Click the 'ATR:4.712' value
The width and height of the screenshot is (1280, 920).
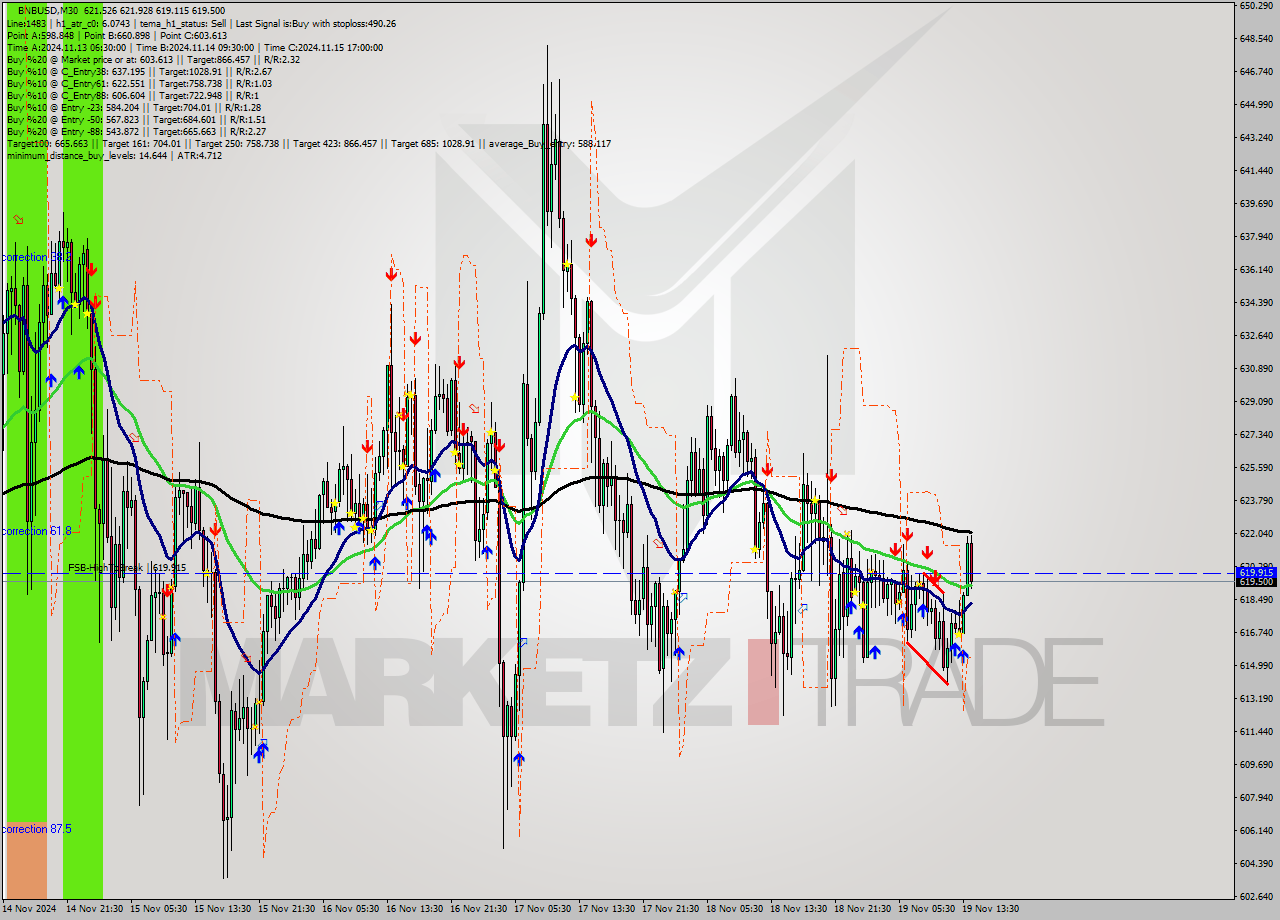pos(199,155)
